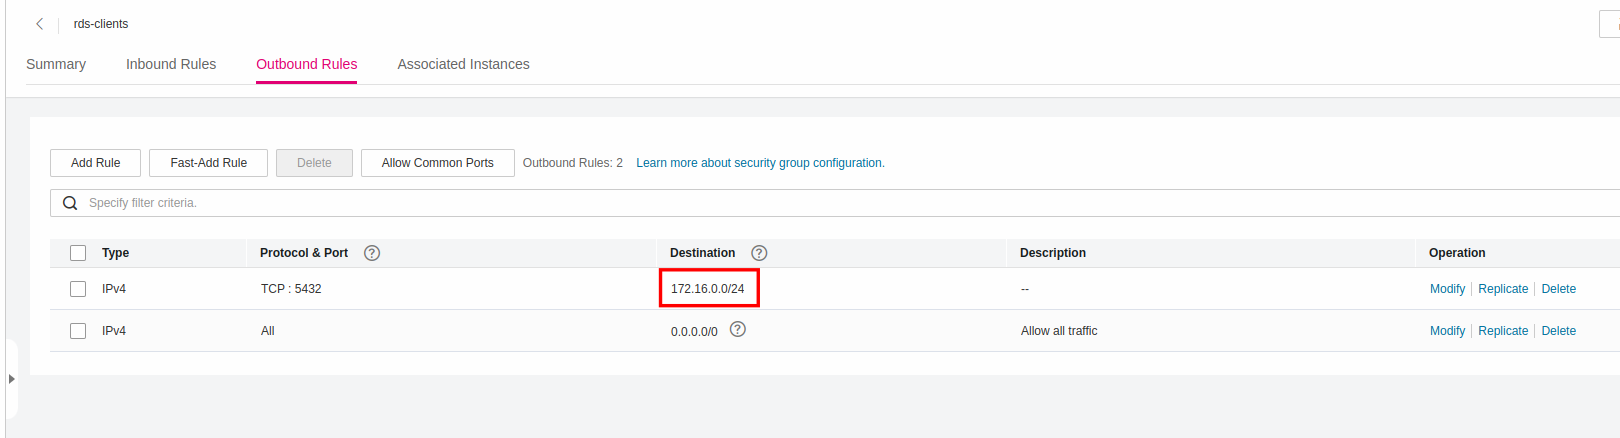
Task: Expand the collapsed left sidebar panel
Action: coord(11,379)
